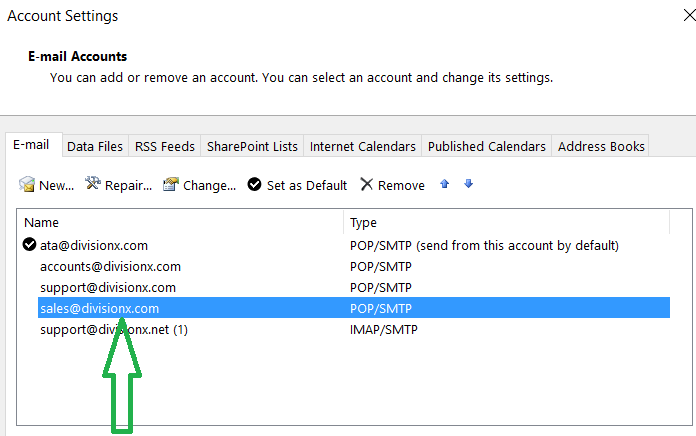Switch to the Data Files tab

click(x=95, y=146)
